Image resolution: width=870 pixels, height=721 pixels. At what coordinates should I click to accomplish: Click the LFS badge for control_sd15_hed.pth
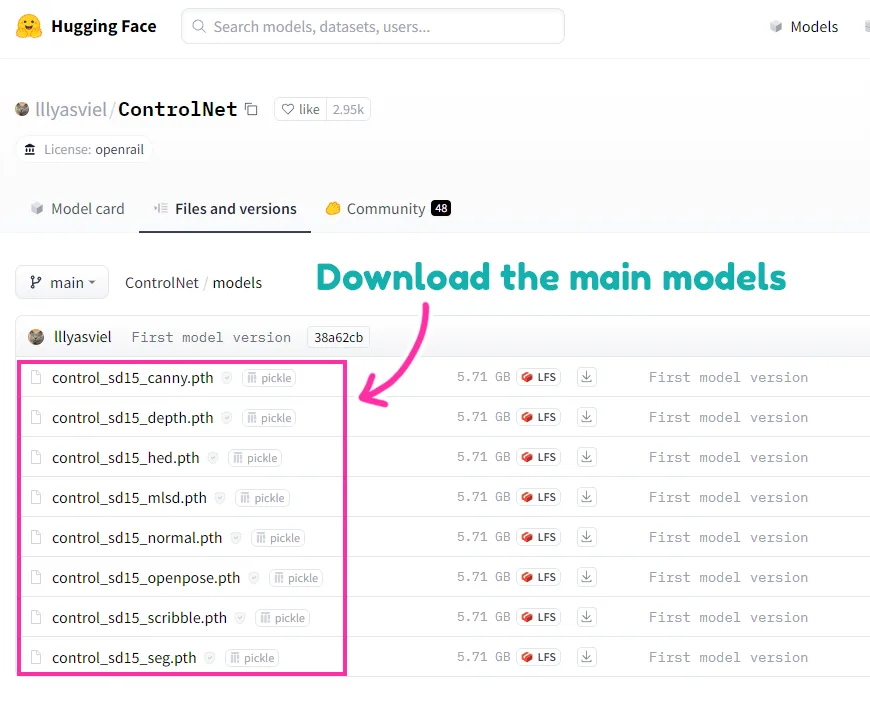538,457
